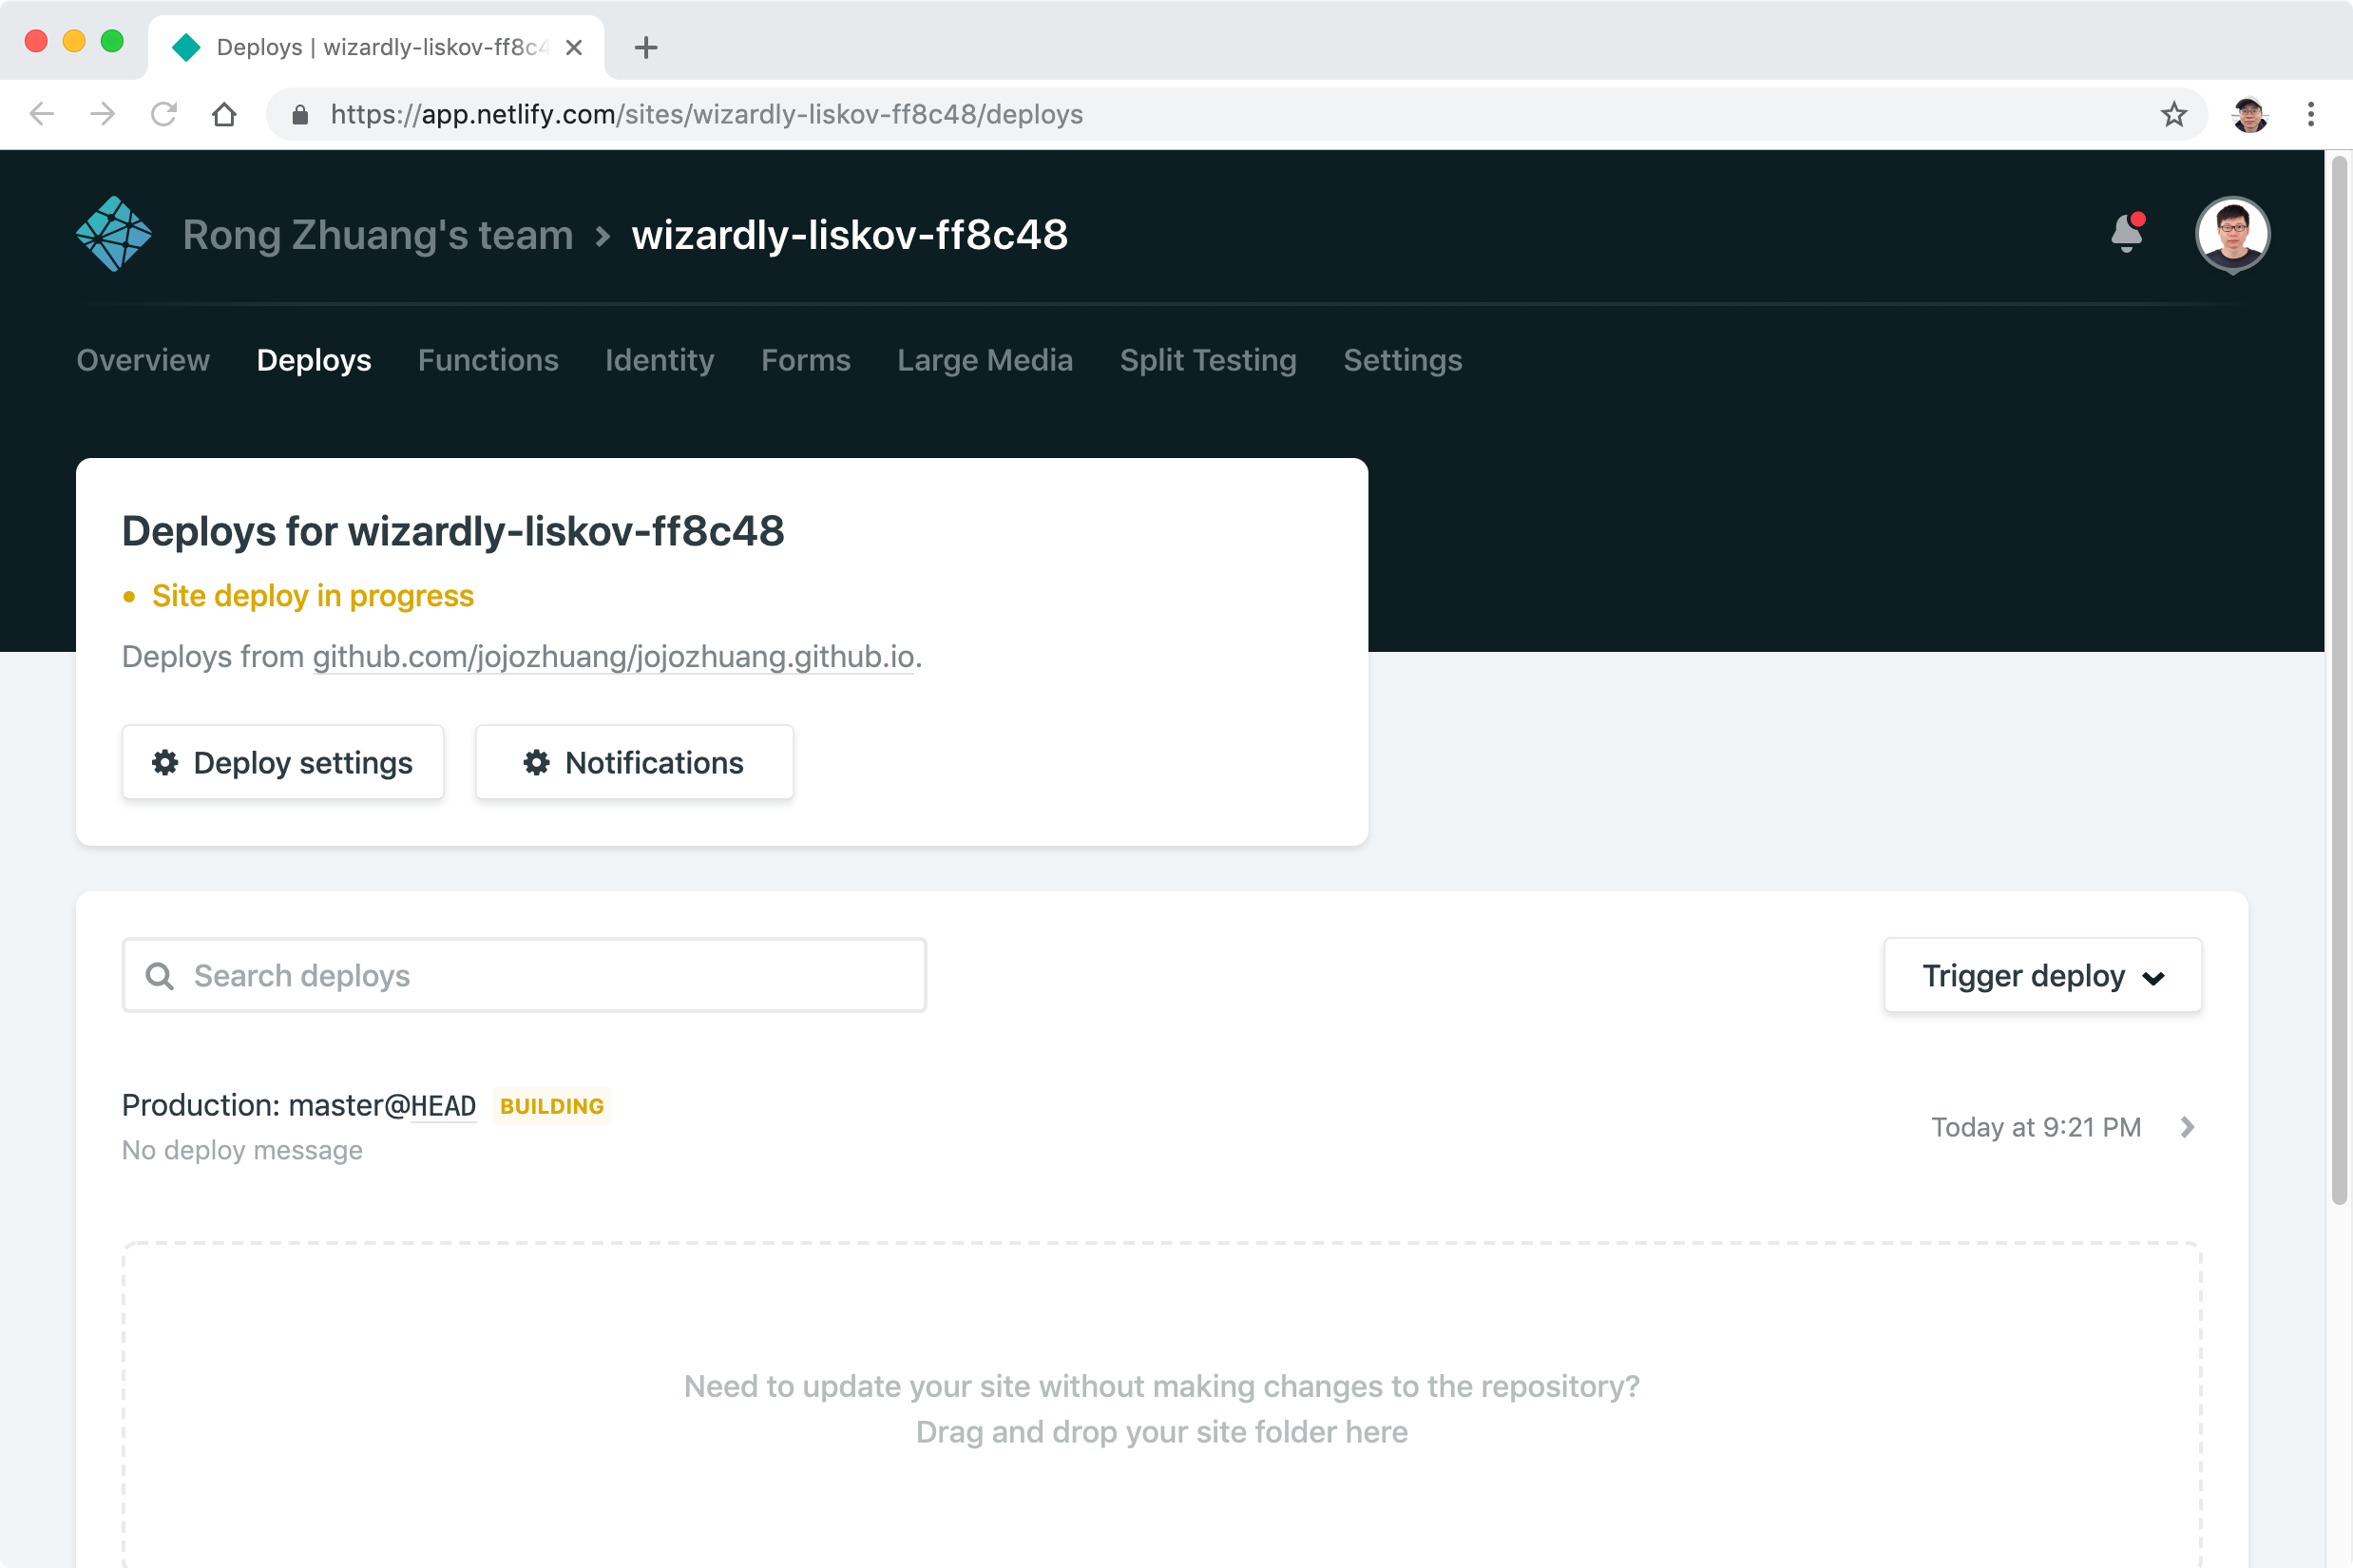The width and height of the screenshot is (2353, 1568).
Task: Open the GitHub repository link
Action: pos(614,657)
